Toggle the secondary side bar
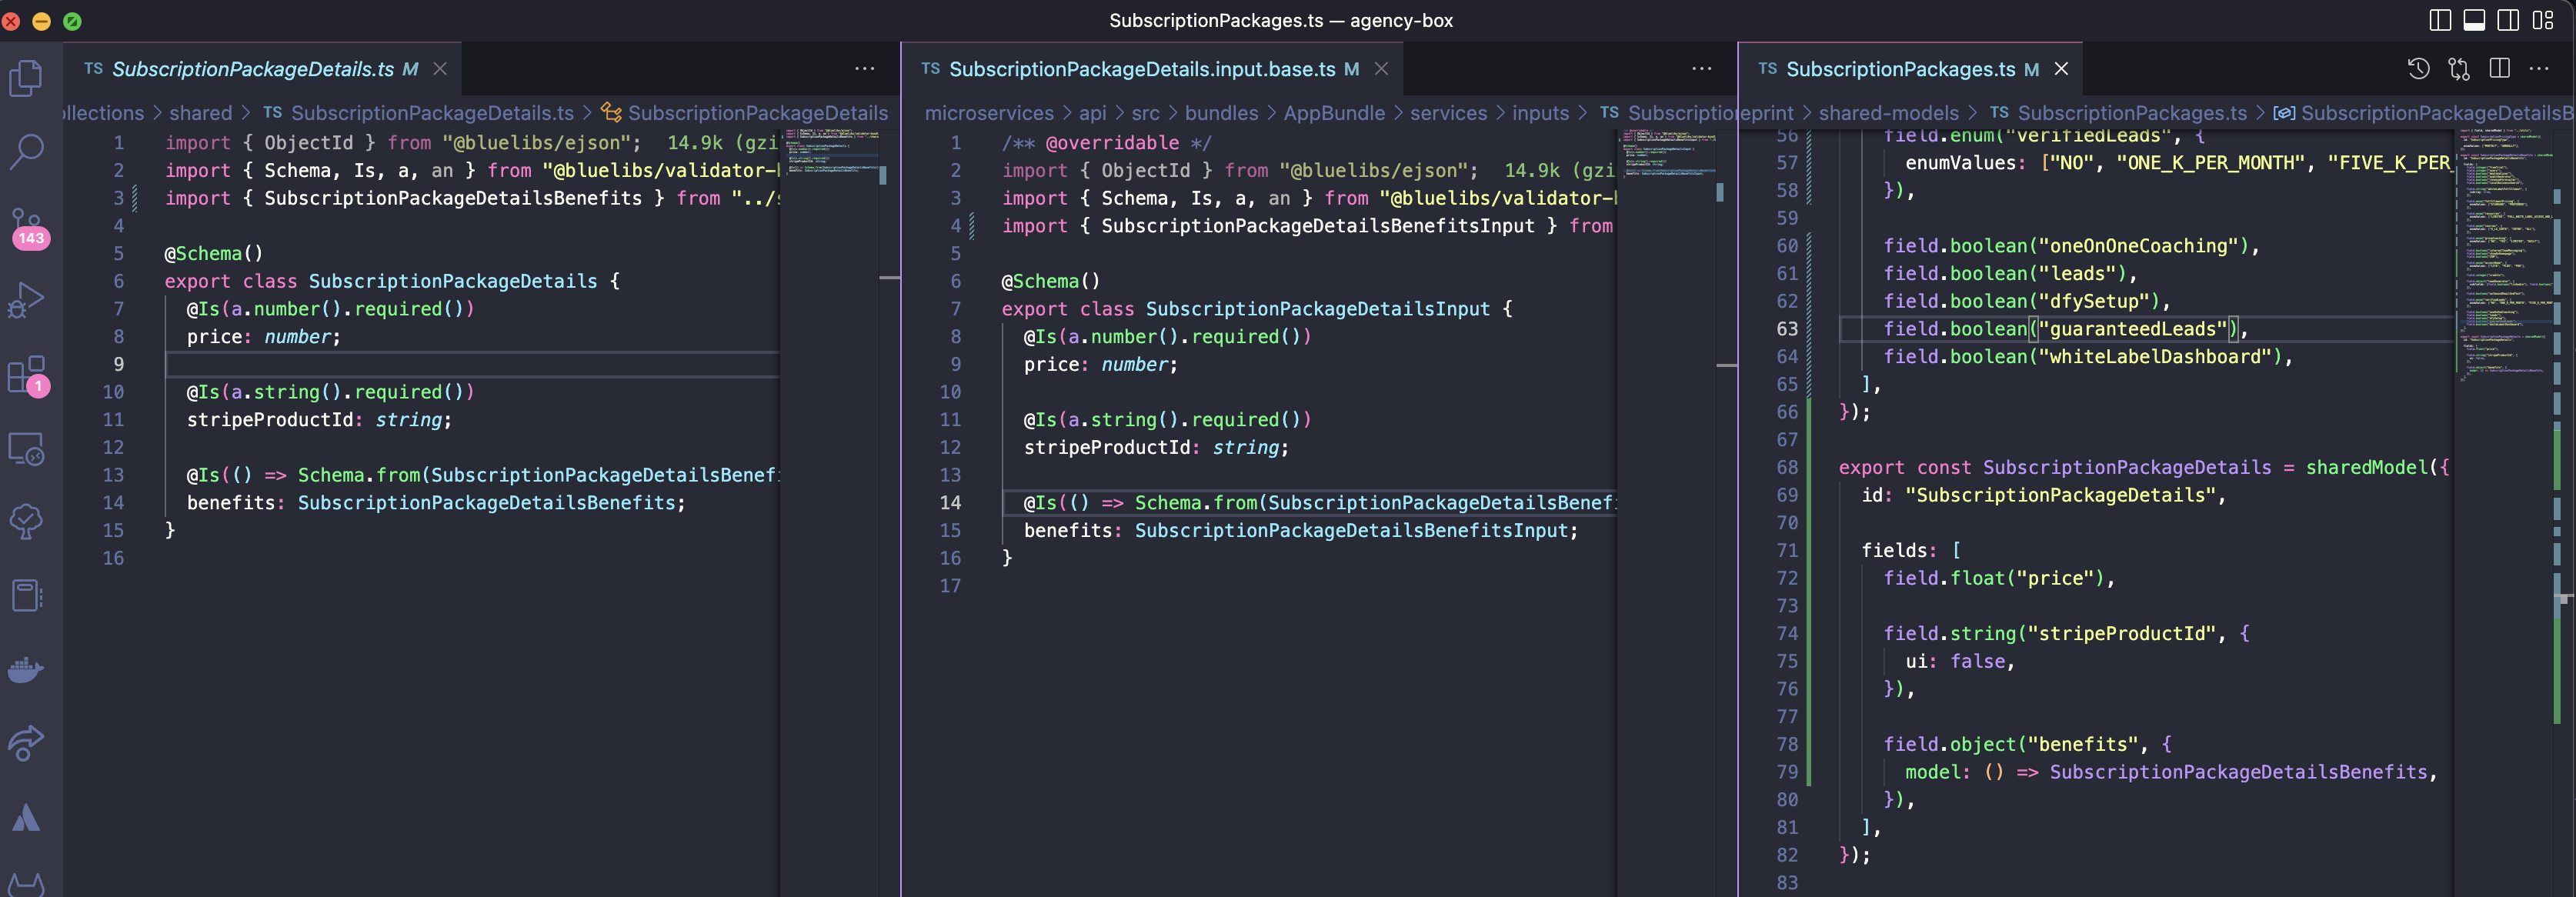This screenshot has height=897, width=2576. point(2510,20)
